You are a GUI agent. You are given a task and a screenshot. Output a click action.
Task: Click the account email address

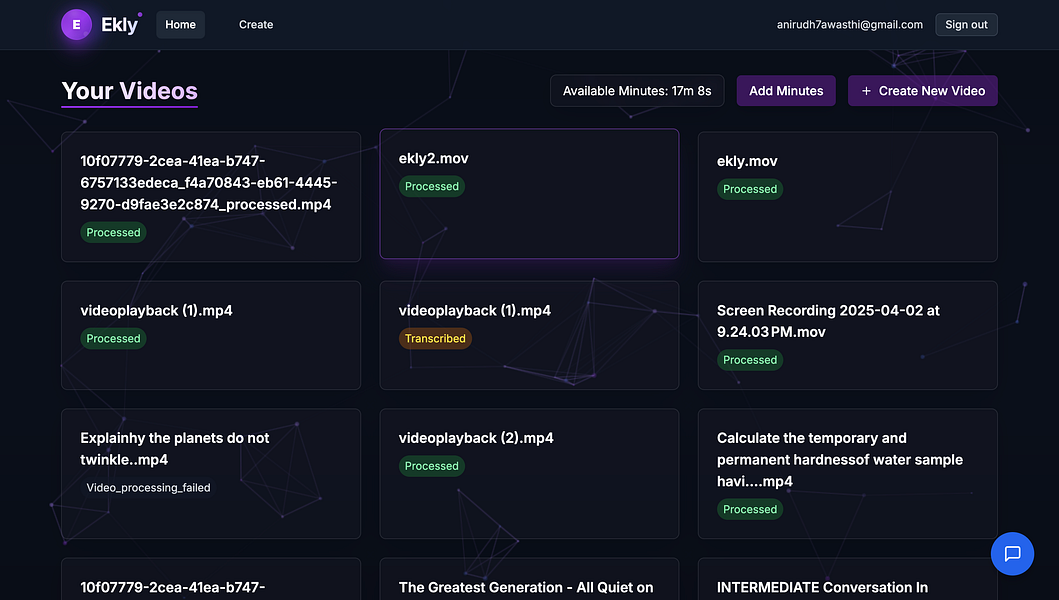pos(849,24)
